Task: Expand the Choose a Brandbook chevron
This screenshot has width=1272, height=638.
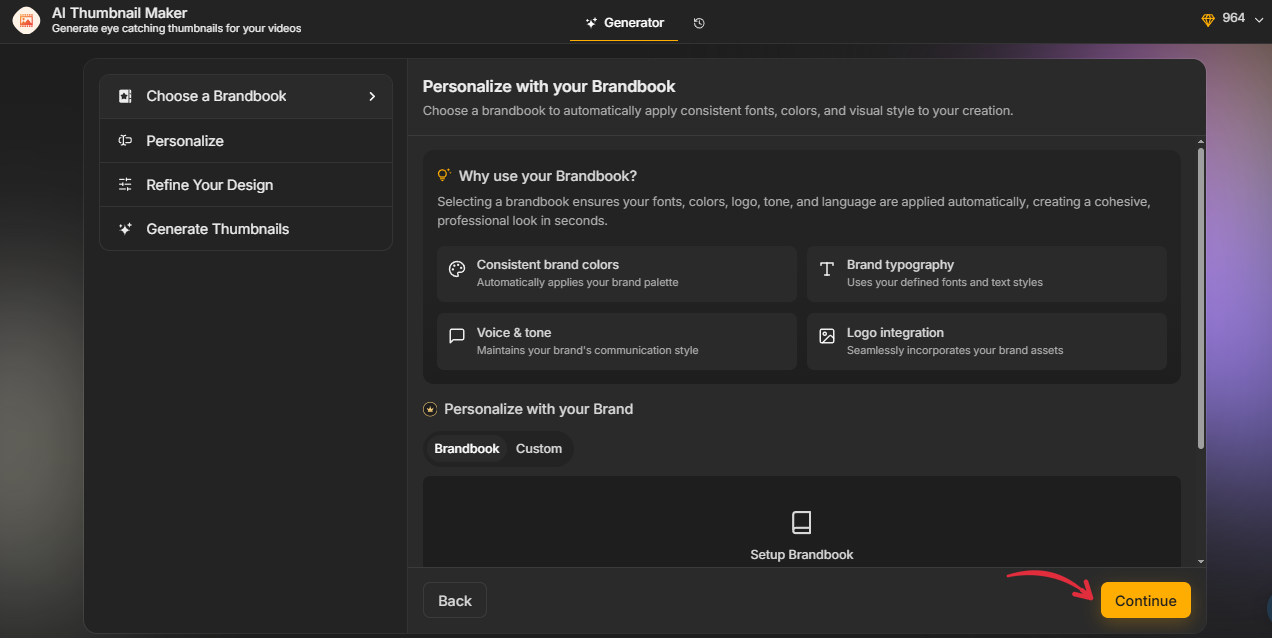Action: point(372,97)
